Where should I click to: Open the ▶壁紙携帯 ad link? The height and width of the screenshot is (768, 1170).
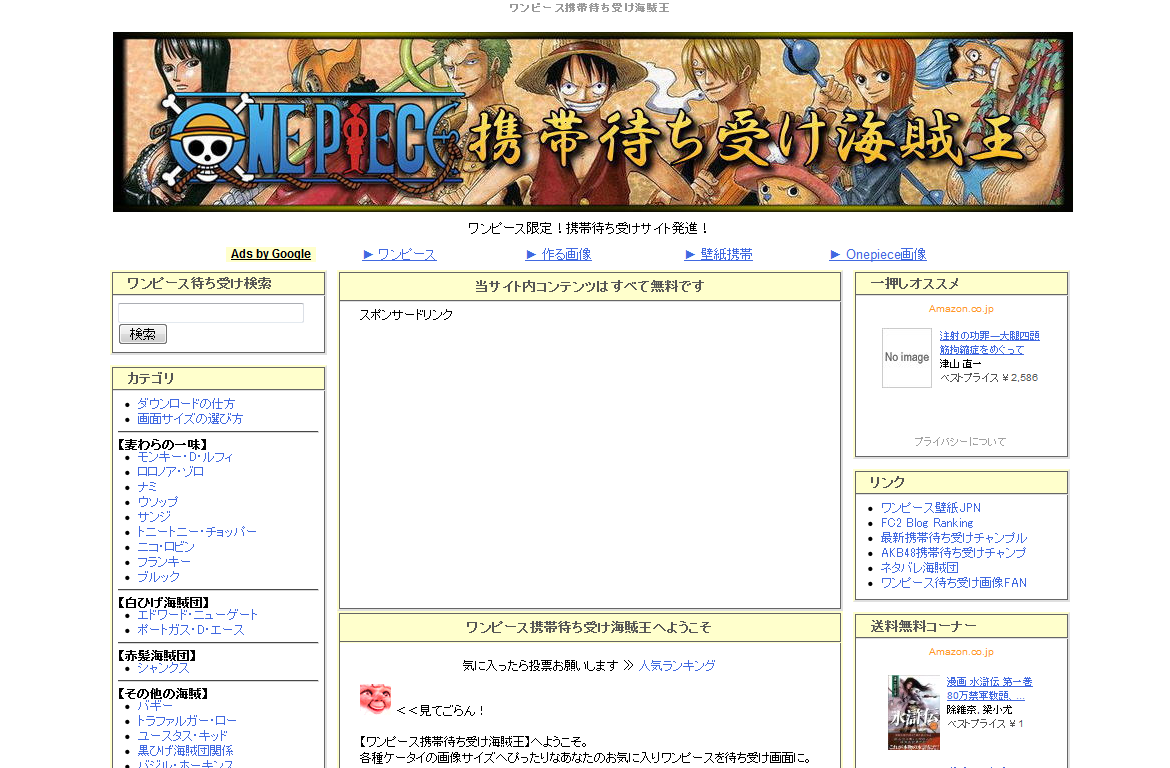click(x=719, y=255)
